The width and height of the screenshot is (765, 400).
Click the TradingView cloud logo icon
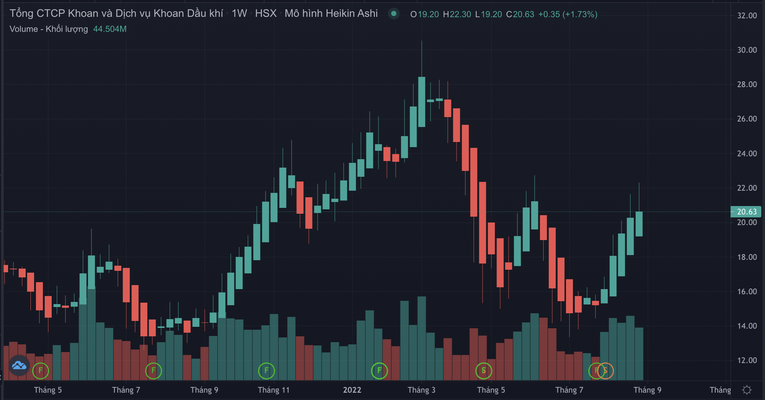19,368
